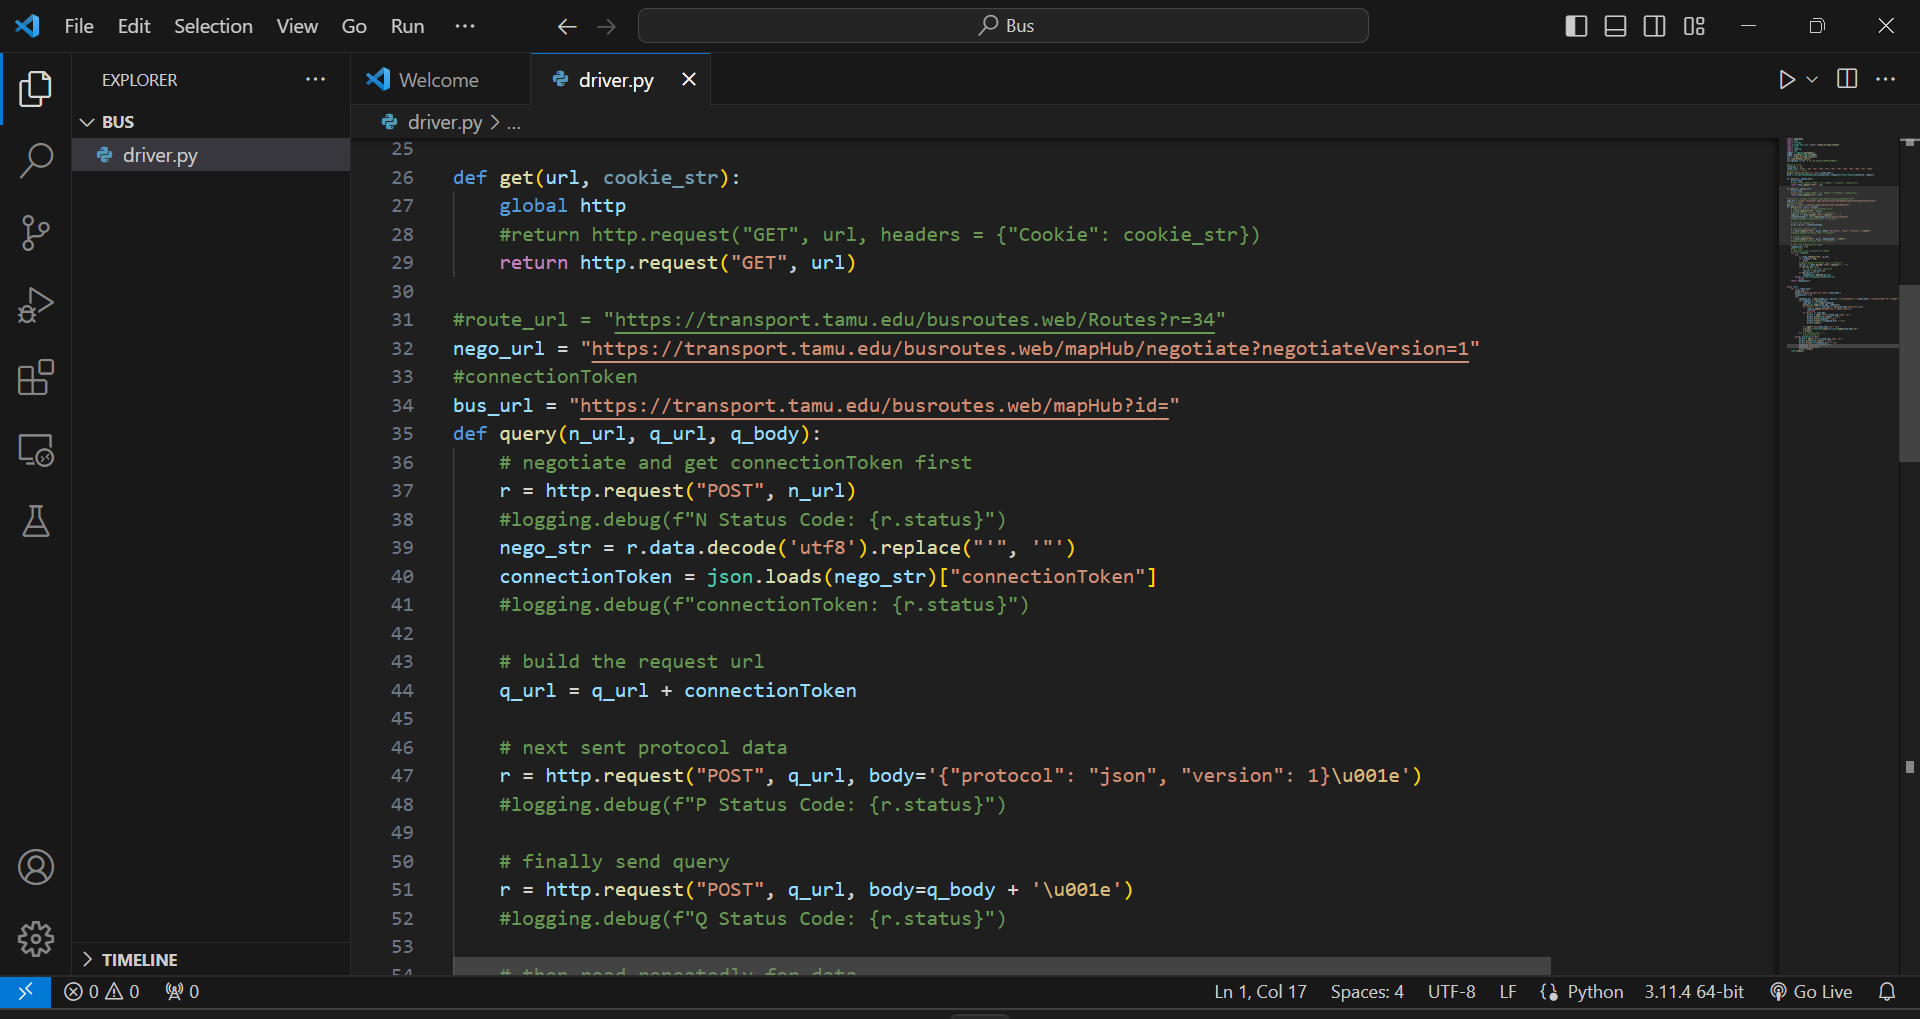Open run options dropdown arrow

click(1812, 80)
